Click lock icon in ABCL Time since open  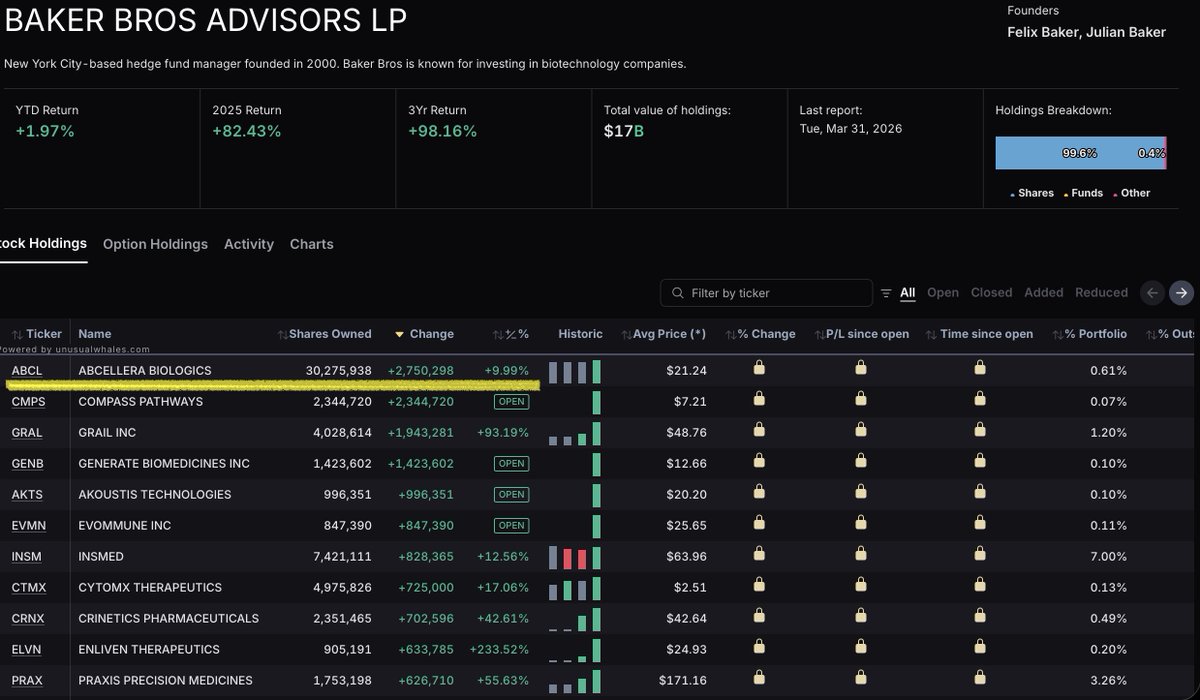[980, 368]
